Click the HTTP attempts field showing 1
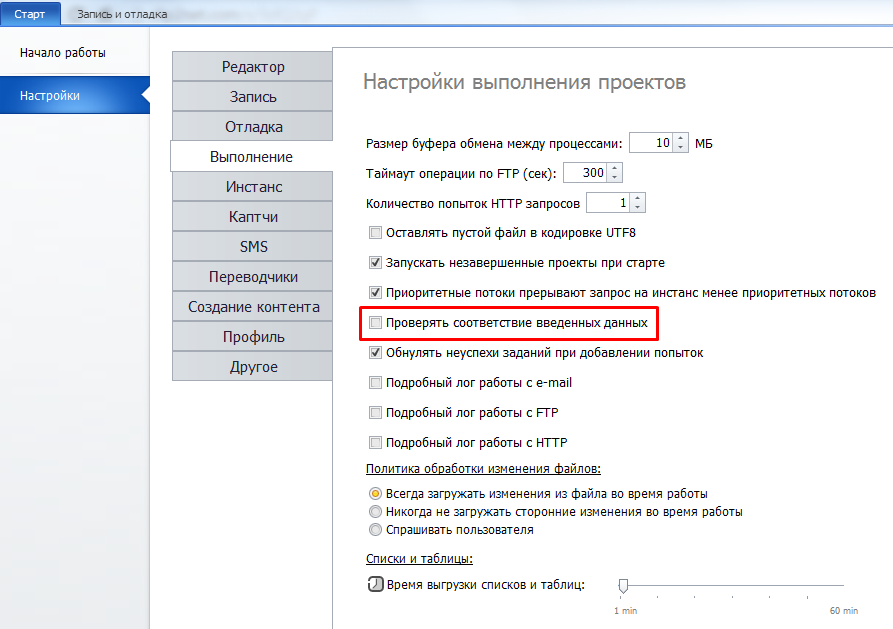Viewport: 893px width, 629px height. 608,203
